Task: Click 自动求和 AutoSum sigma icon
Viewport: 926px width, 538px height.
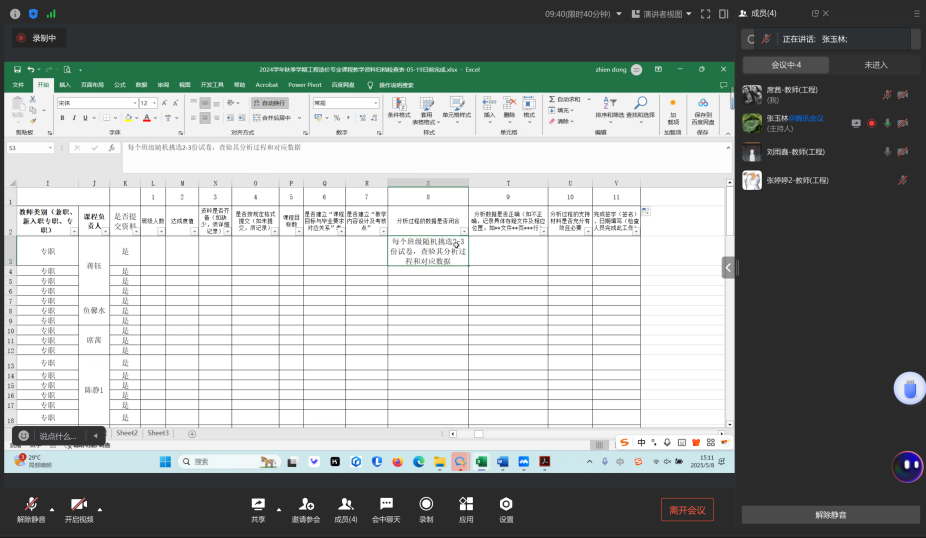Action: [x=564, y=99]
